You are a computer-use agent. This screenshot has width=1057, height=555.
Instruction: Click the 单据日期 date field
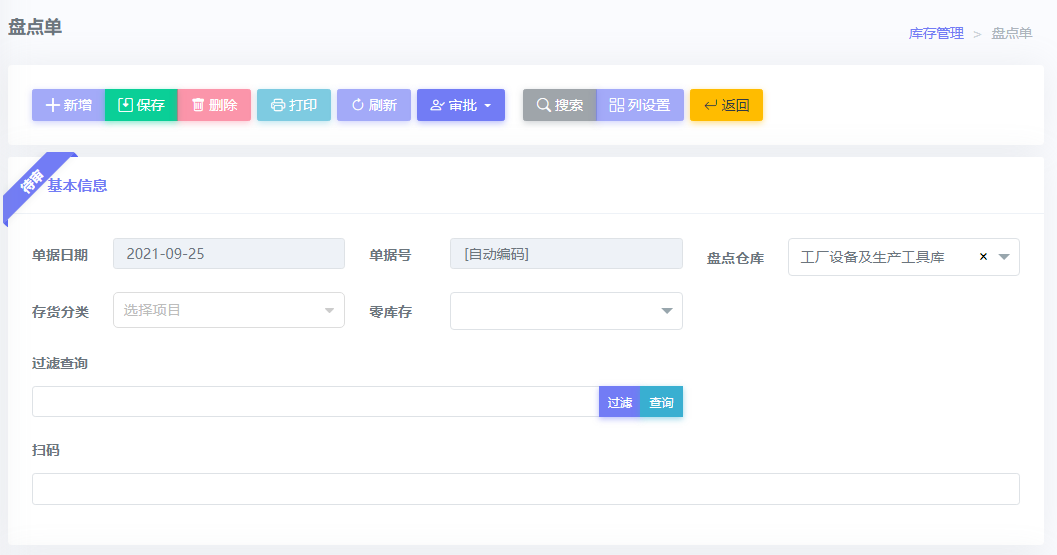pyautogui.click(x=229, y=254)
